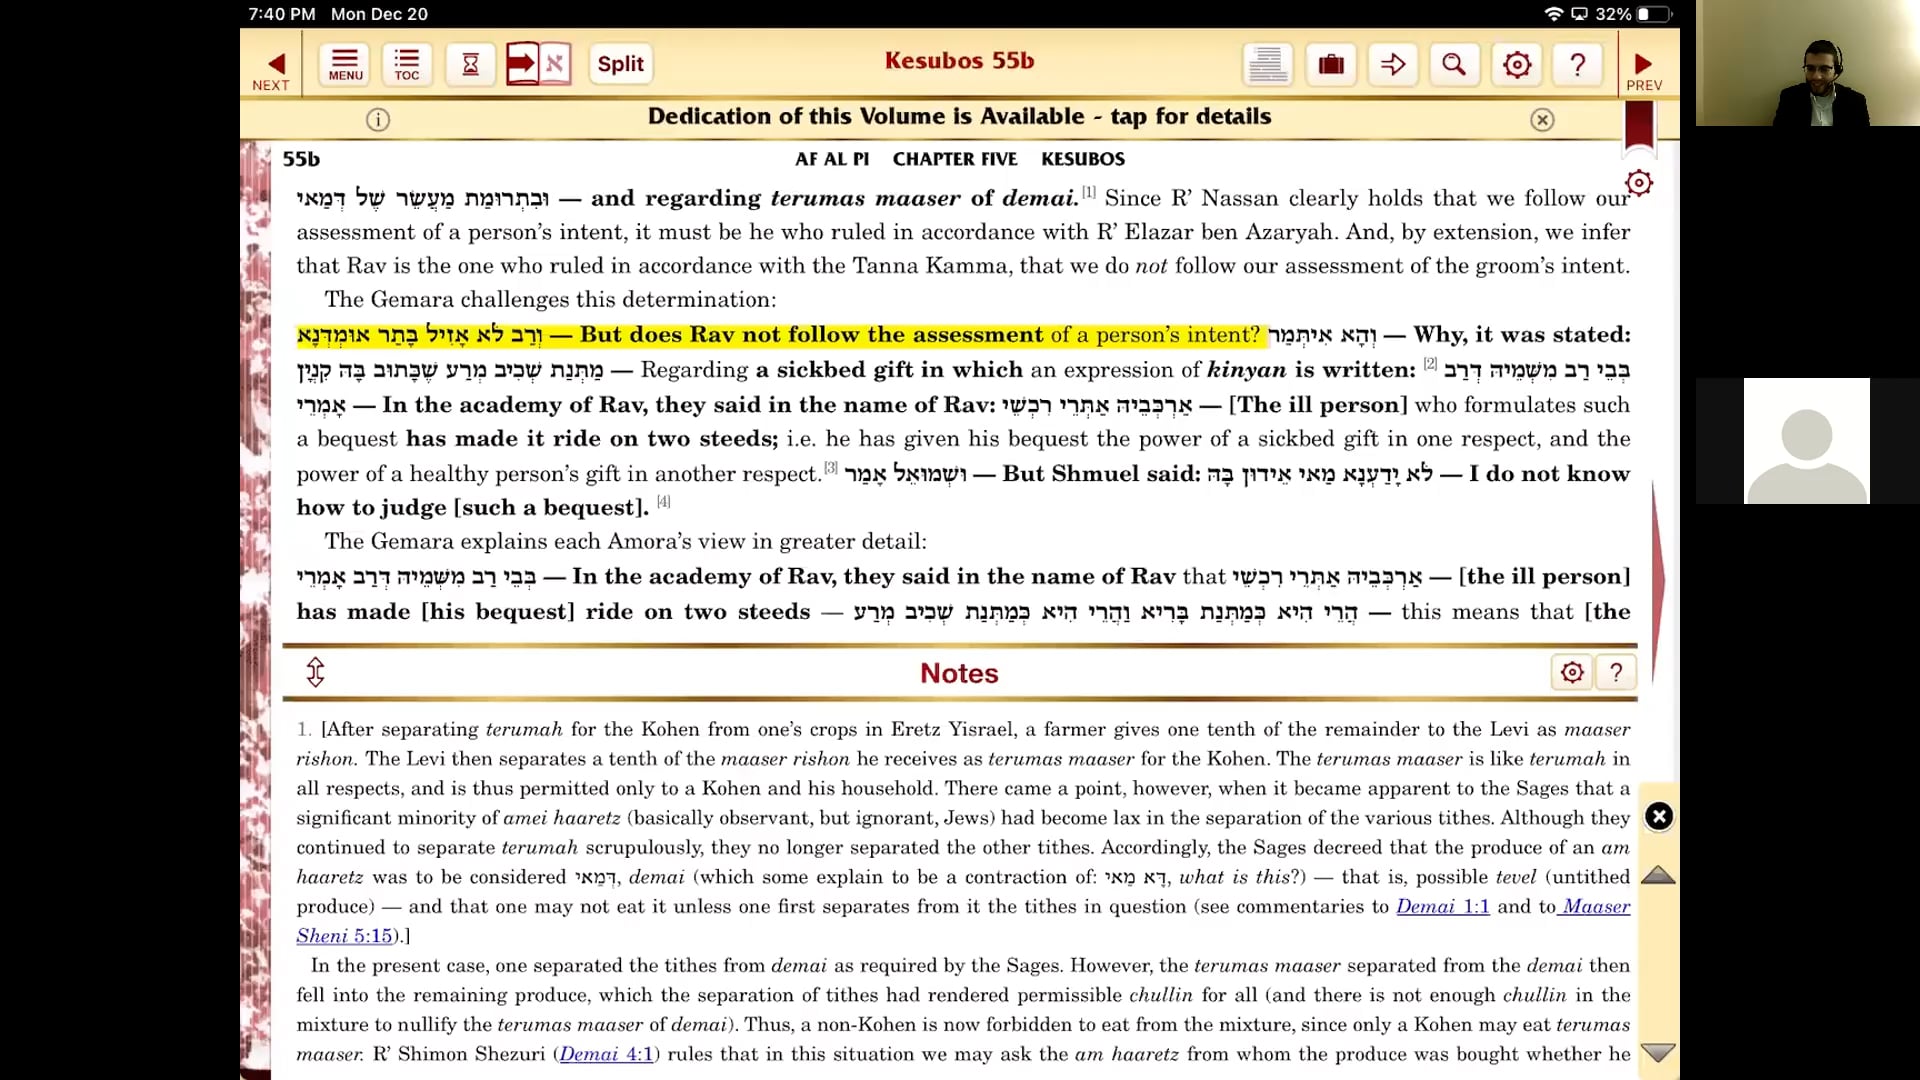Tap the dedication info icon

click(x=377, y=120)
